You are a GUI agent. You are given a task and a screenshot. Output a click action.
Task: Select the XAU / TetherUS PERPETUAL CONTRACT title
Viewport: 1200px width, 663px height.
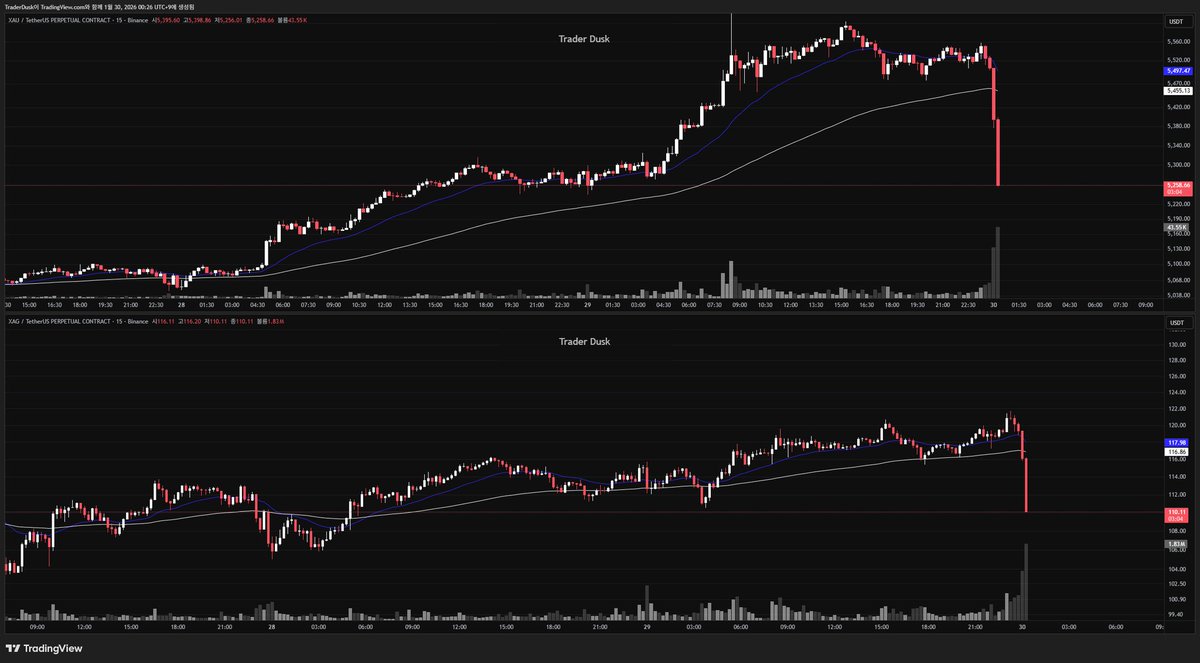pyautogui.click(x=58, y=21)
